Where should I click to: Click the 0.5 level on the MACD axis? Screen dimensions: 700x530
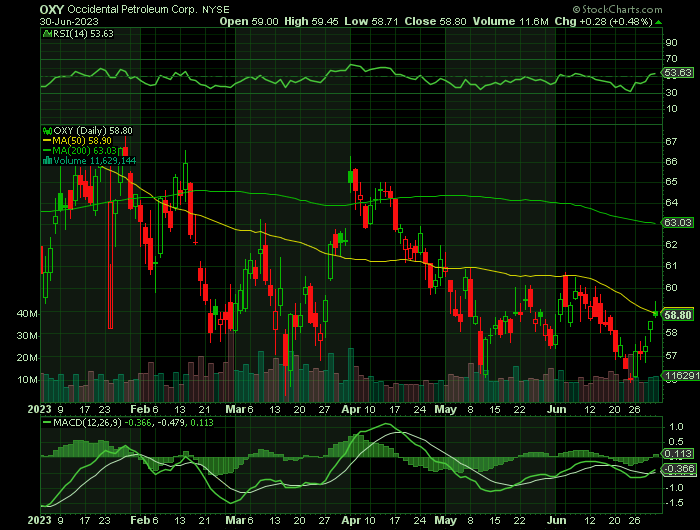point(676,442)
